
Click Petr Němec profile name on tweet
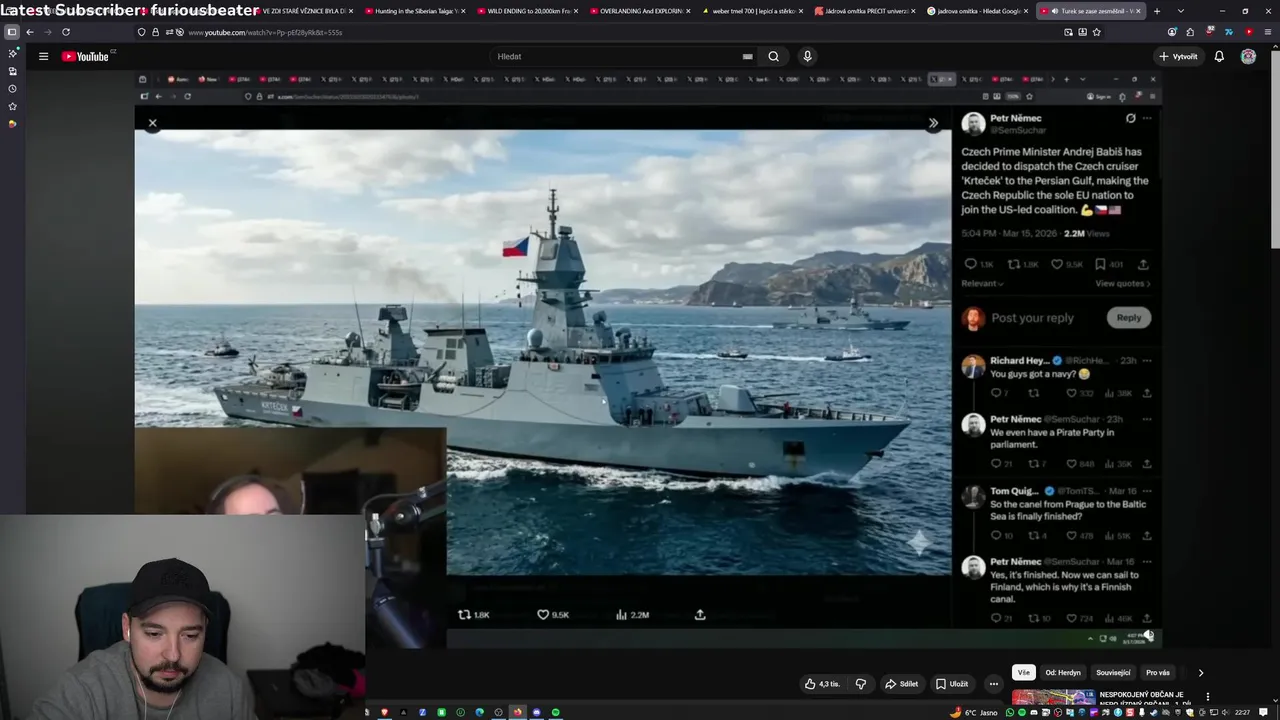point(1016,118)
